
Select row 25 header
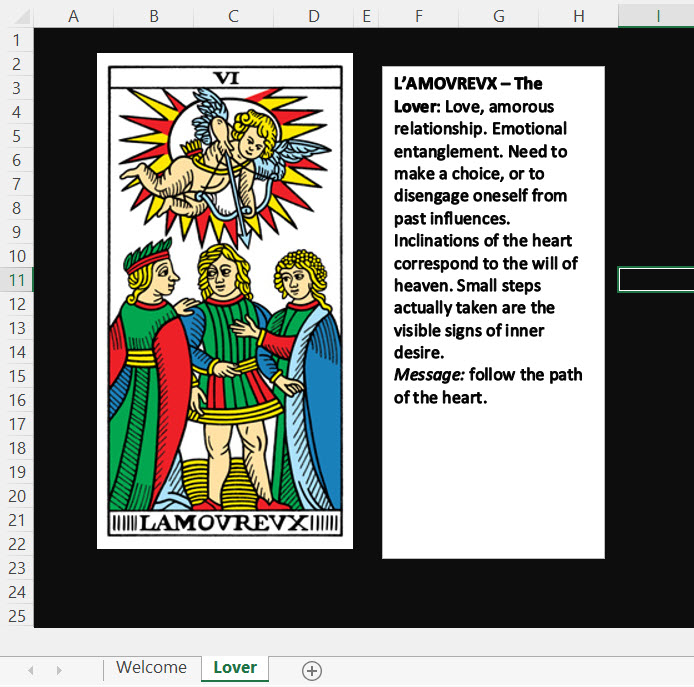point(17,616)
